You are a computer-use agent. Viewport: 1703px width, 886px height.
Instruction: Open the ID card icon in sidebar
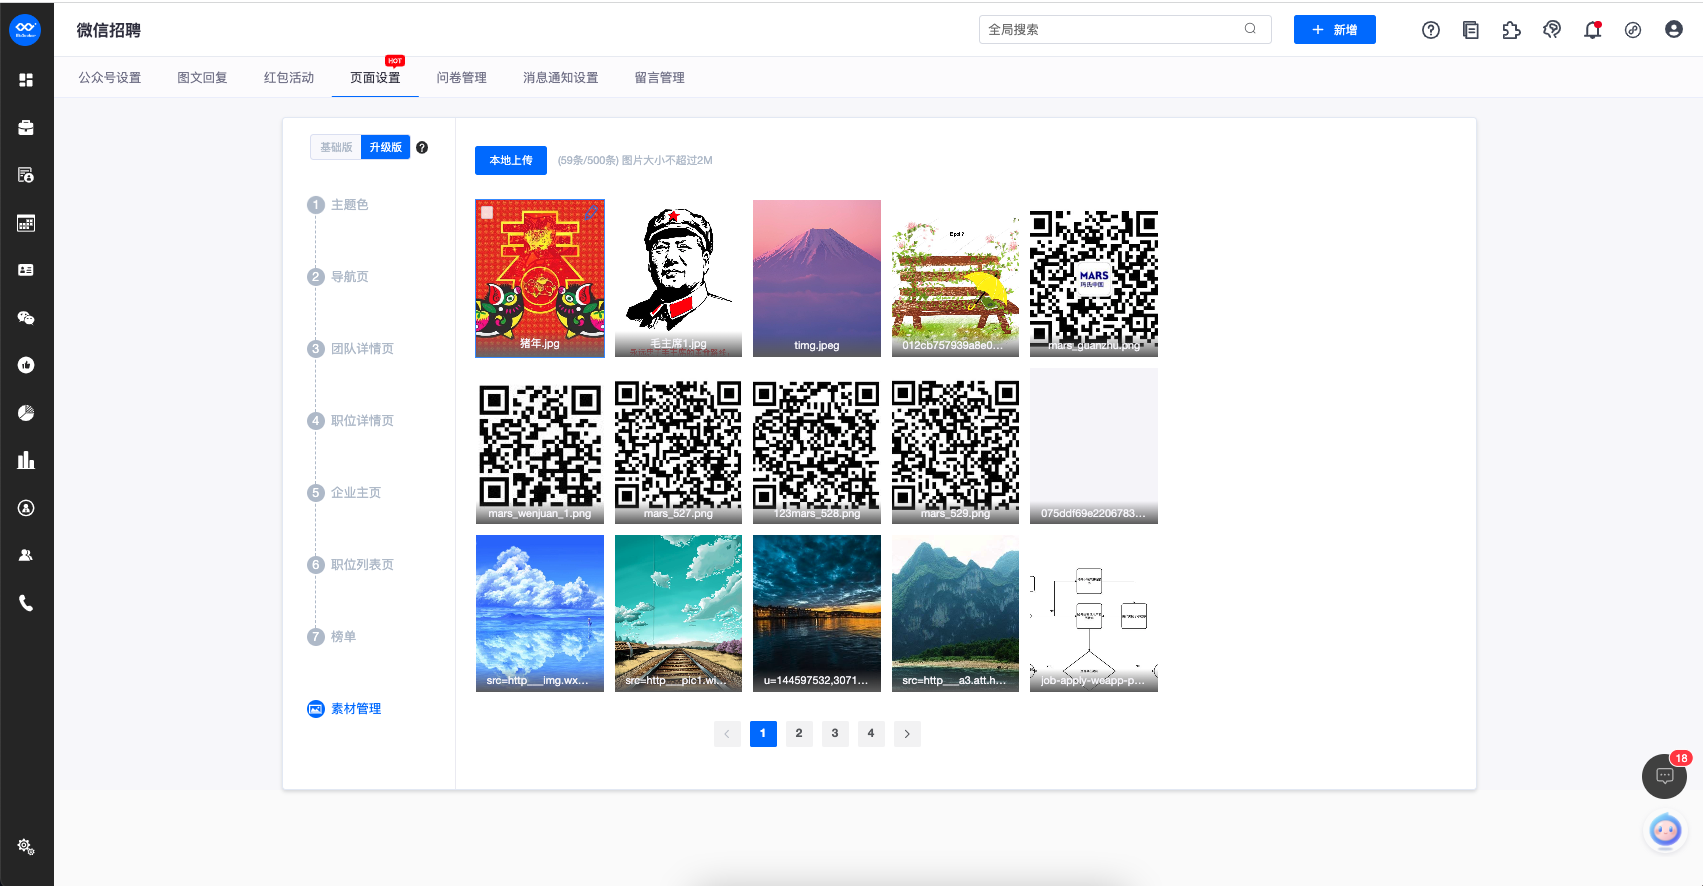coord(26,270)
